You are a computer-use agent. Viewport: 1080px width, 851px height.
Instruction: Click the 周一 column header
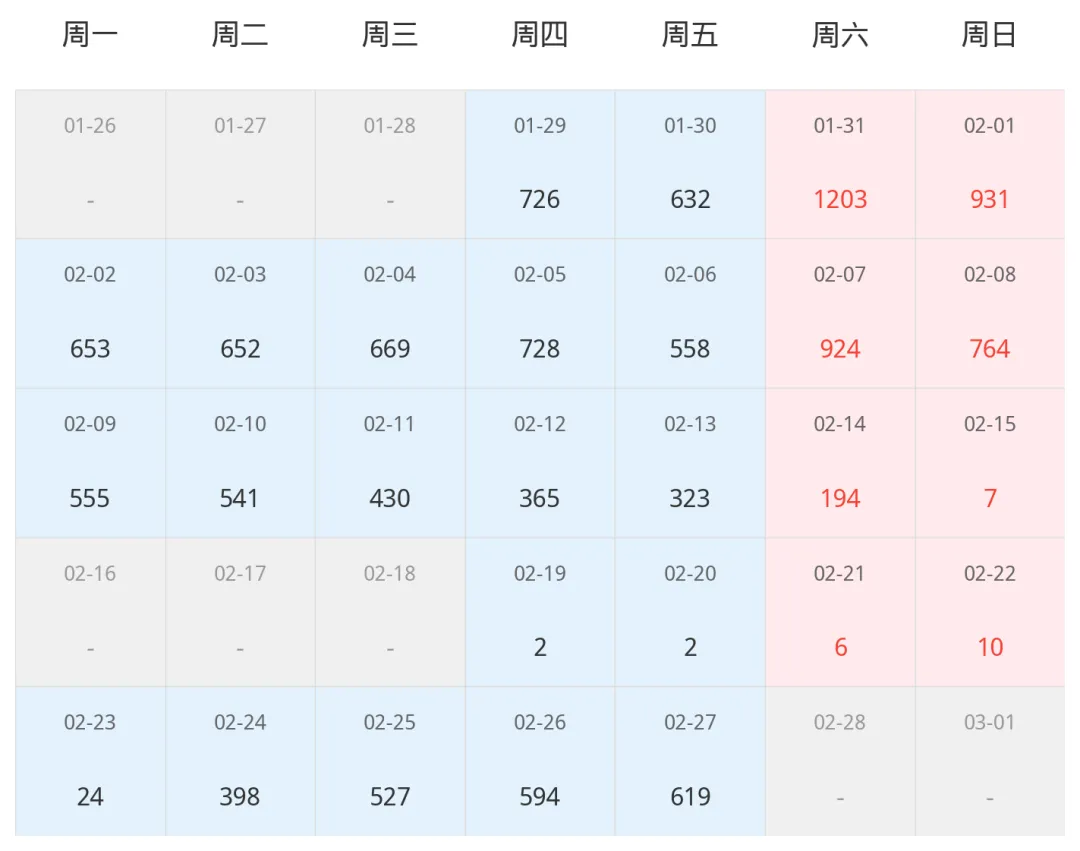click(x=90, y=34)
